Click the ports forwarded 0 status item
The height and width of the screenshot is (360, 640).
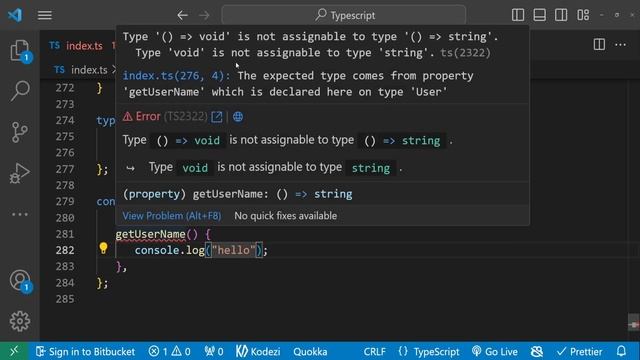tap(214, 351)
